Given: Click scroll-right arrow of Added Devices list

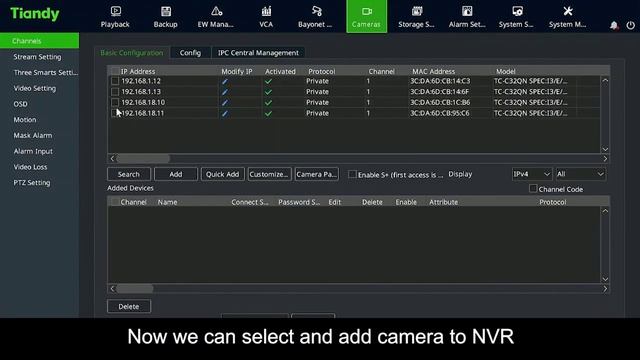Looking at the screenshot, I should (605, 289).
